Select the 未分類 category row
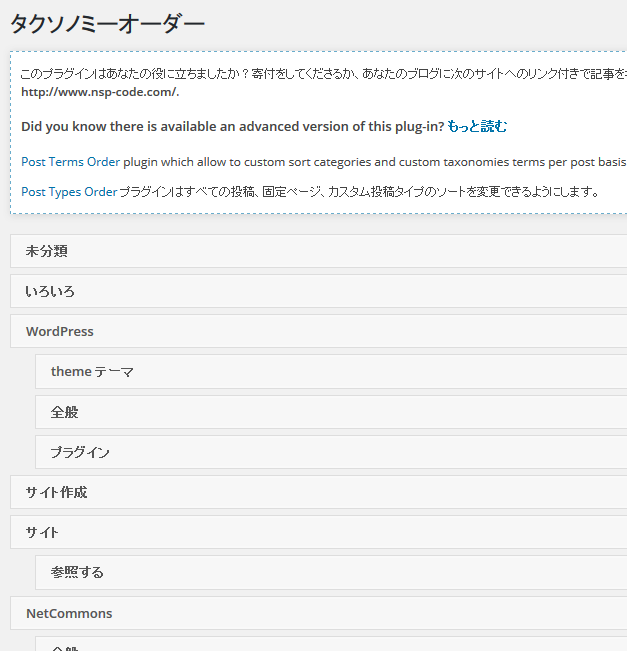The height and width of the screenshot is (651, 627). 318,251
